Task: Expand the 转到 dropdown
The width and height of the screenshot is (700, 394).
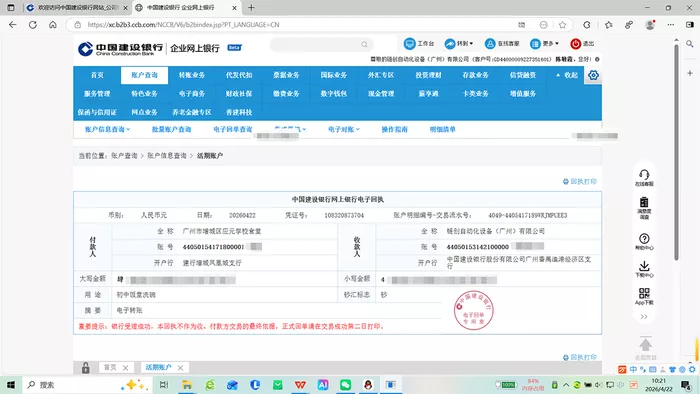Action: pyautogui.click(x=458, y=43)
